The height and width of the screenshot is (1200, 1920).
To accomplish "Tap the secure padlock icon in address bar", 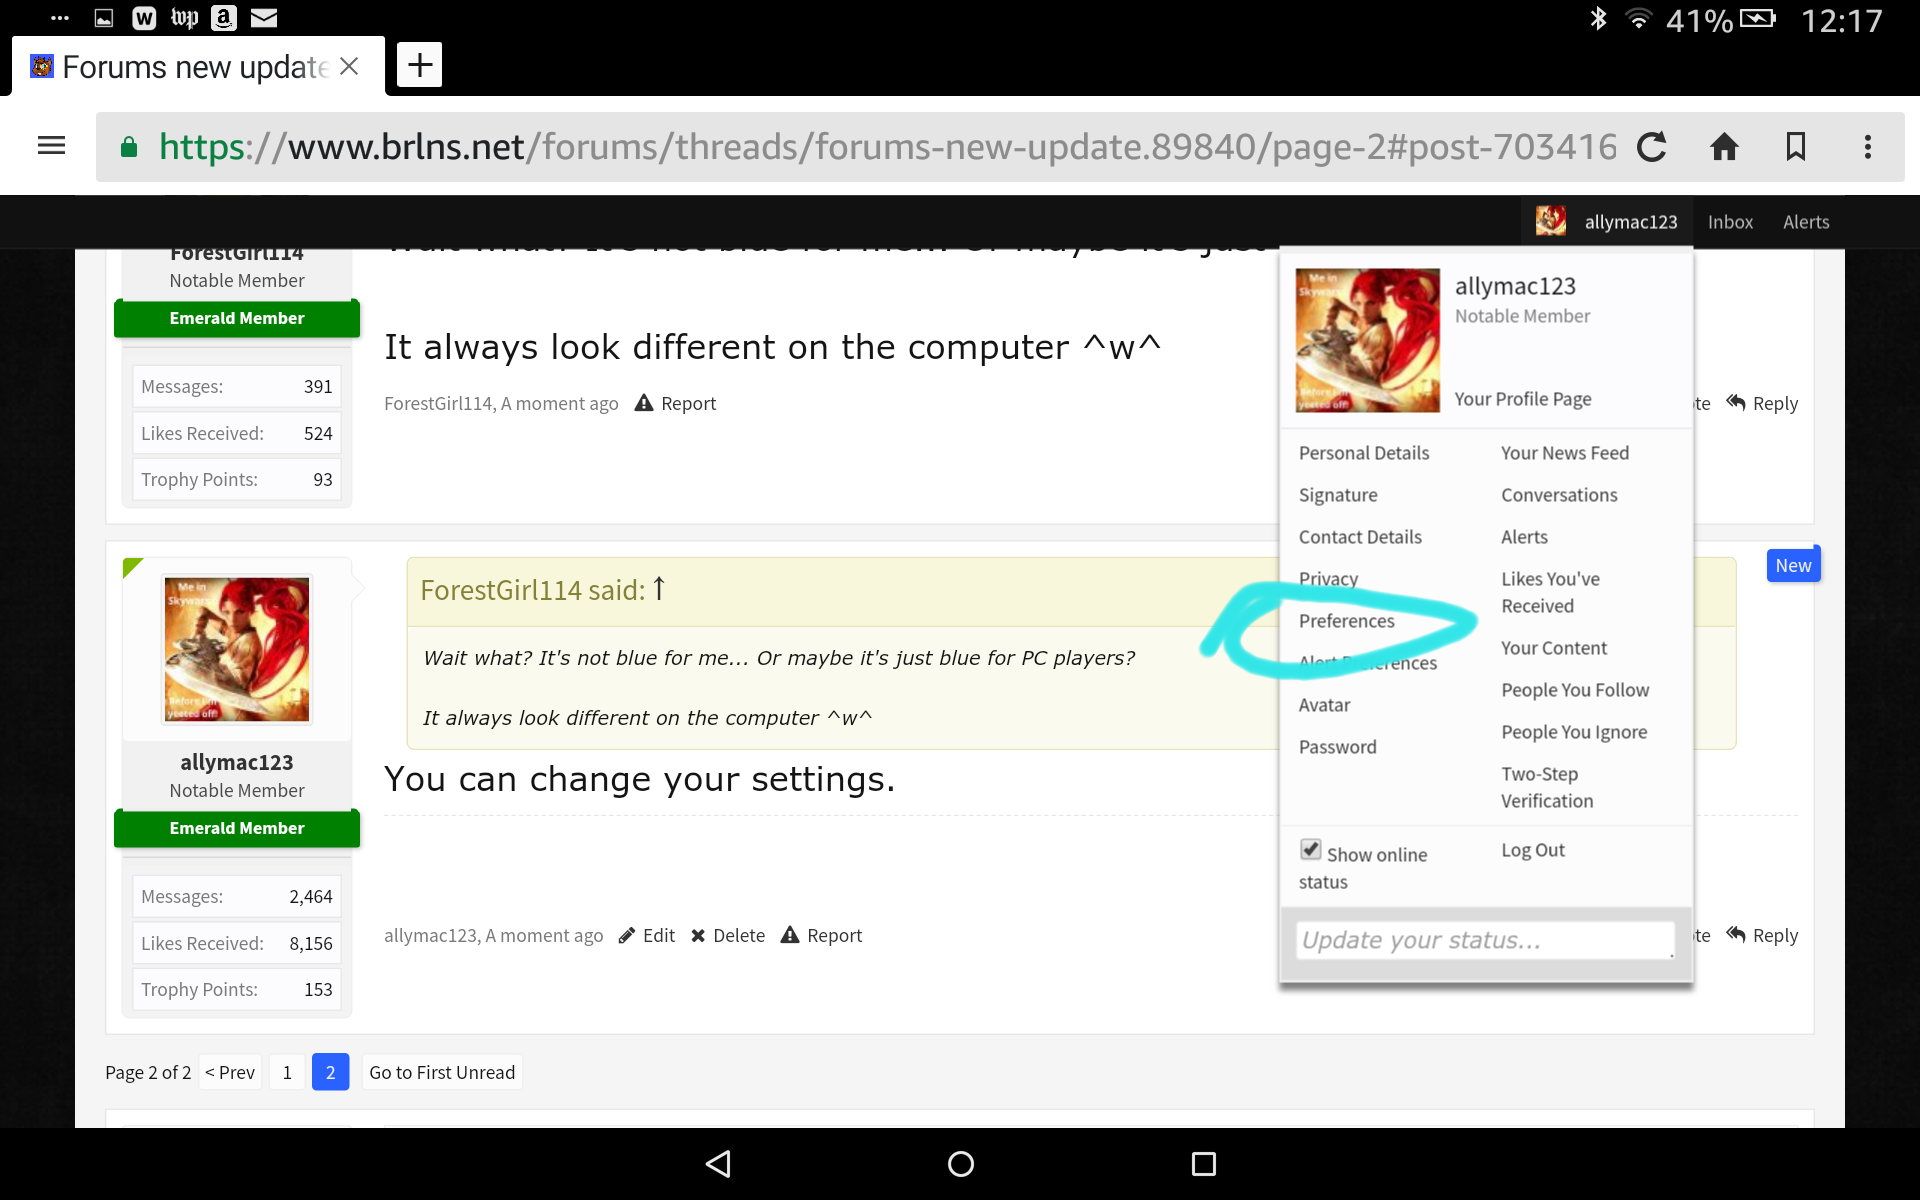I will 129,147.
